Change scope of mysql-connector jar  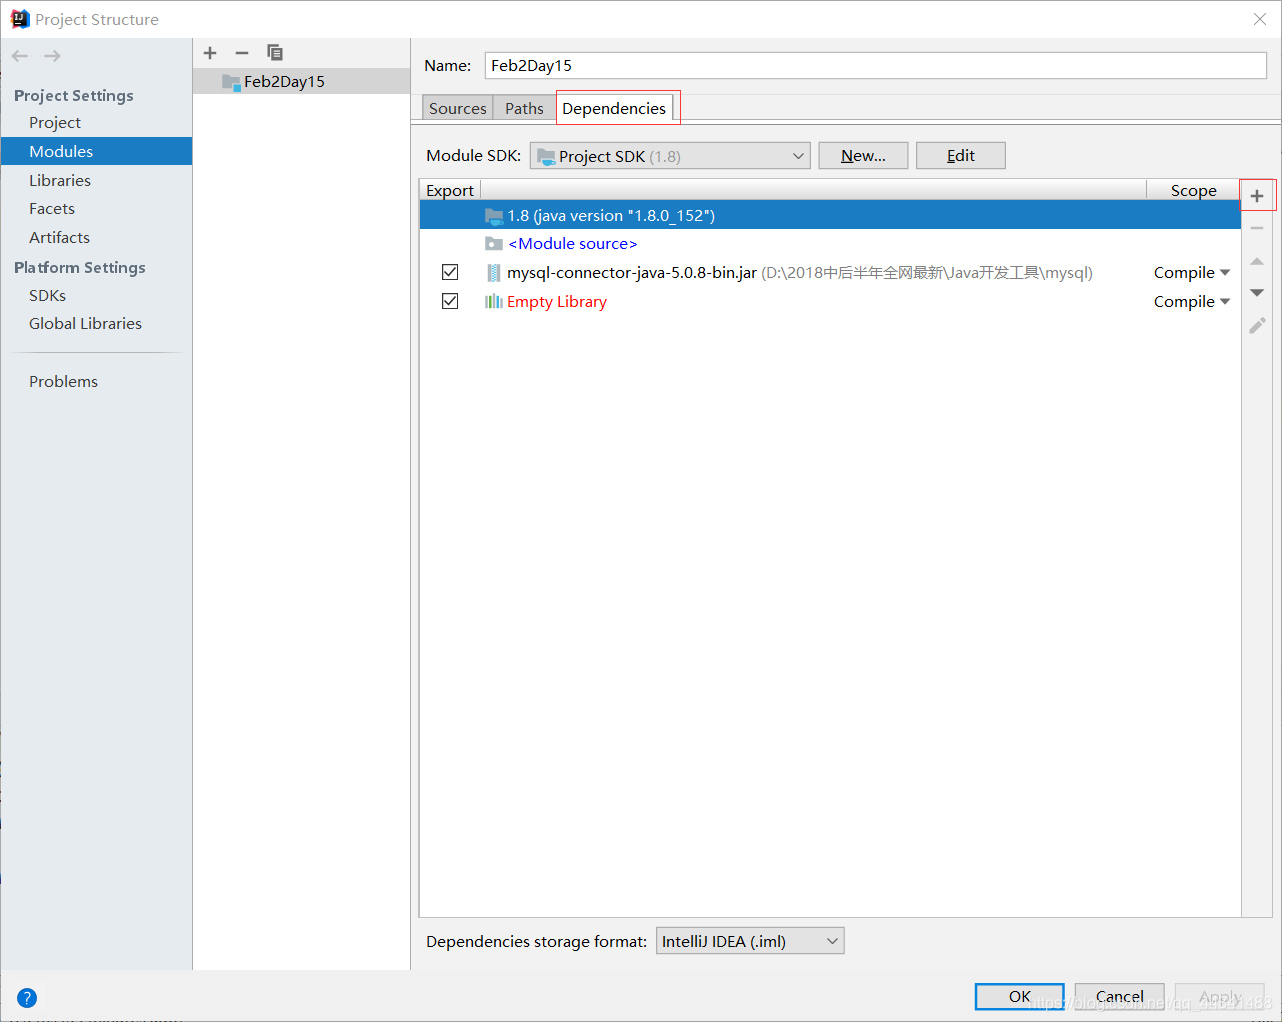pyautogui.click(x=1191, y=273)
